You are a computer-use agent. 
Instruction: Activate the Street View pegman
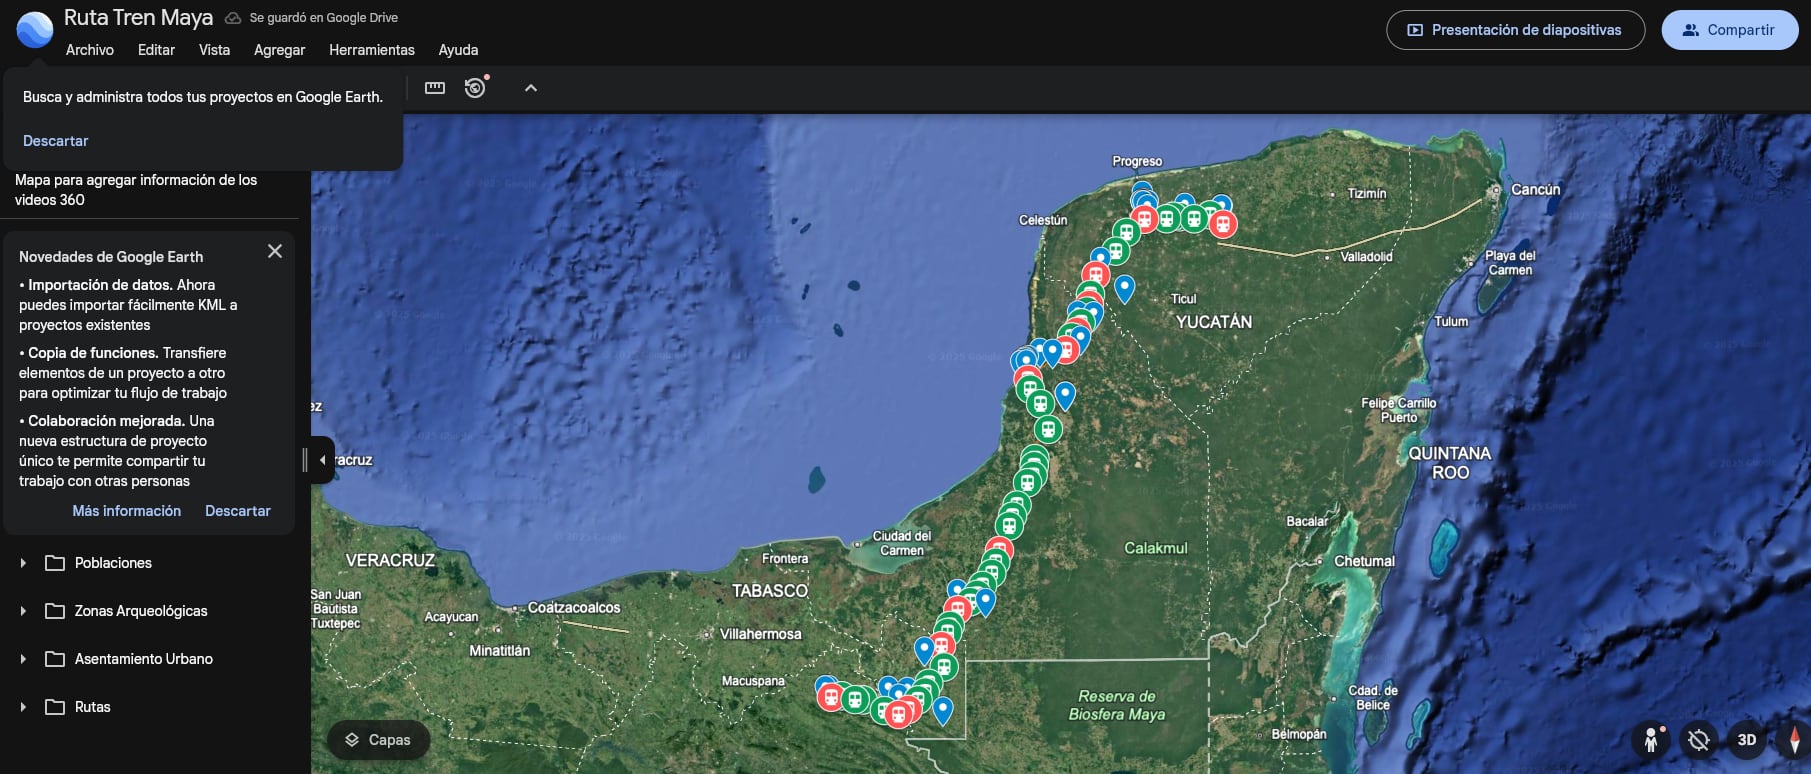(1651, 740)
